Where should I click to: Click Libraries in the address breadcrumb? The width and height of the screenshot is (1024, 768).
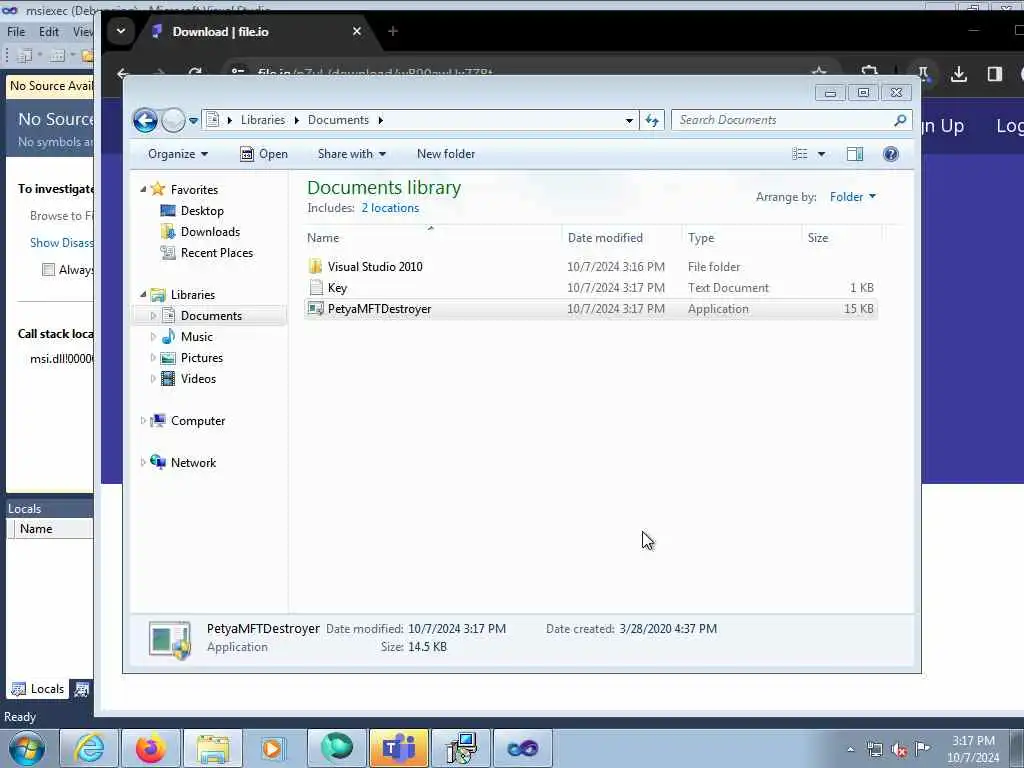pos(263,120)
